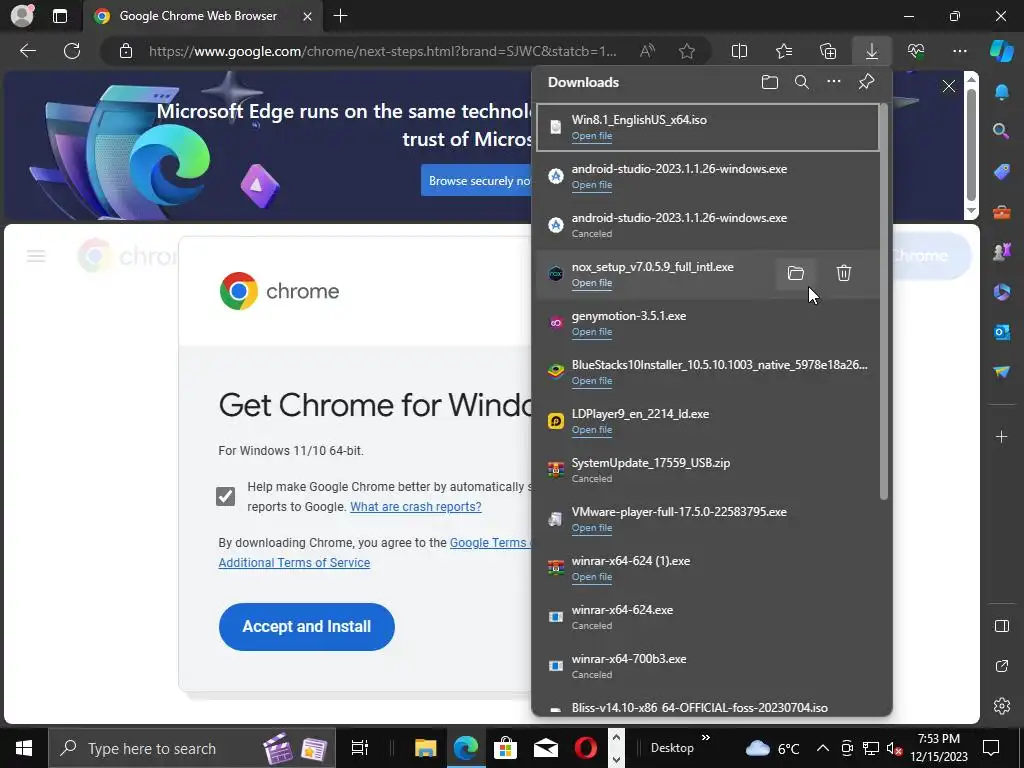This screenshot has width=1024, height=768.
Task: Open file for BlueStacks10Installer download
Action: coord(592,381)
